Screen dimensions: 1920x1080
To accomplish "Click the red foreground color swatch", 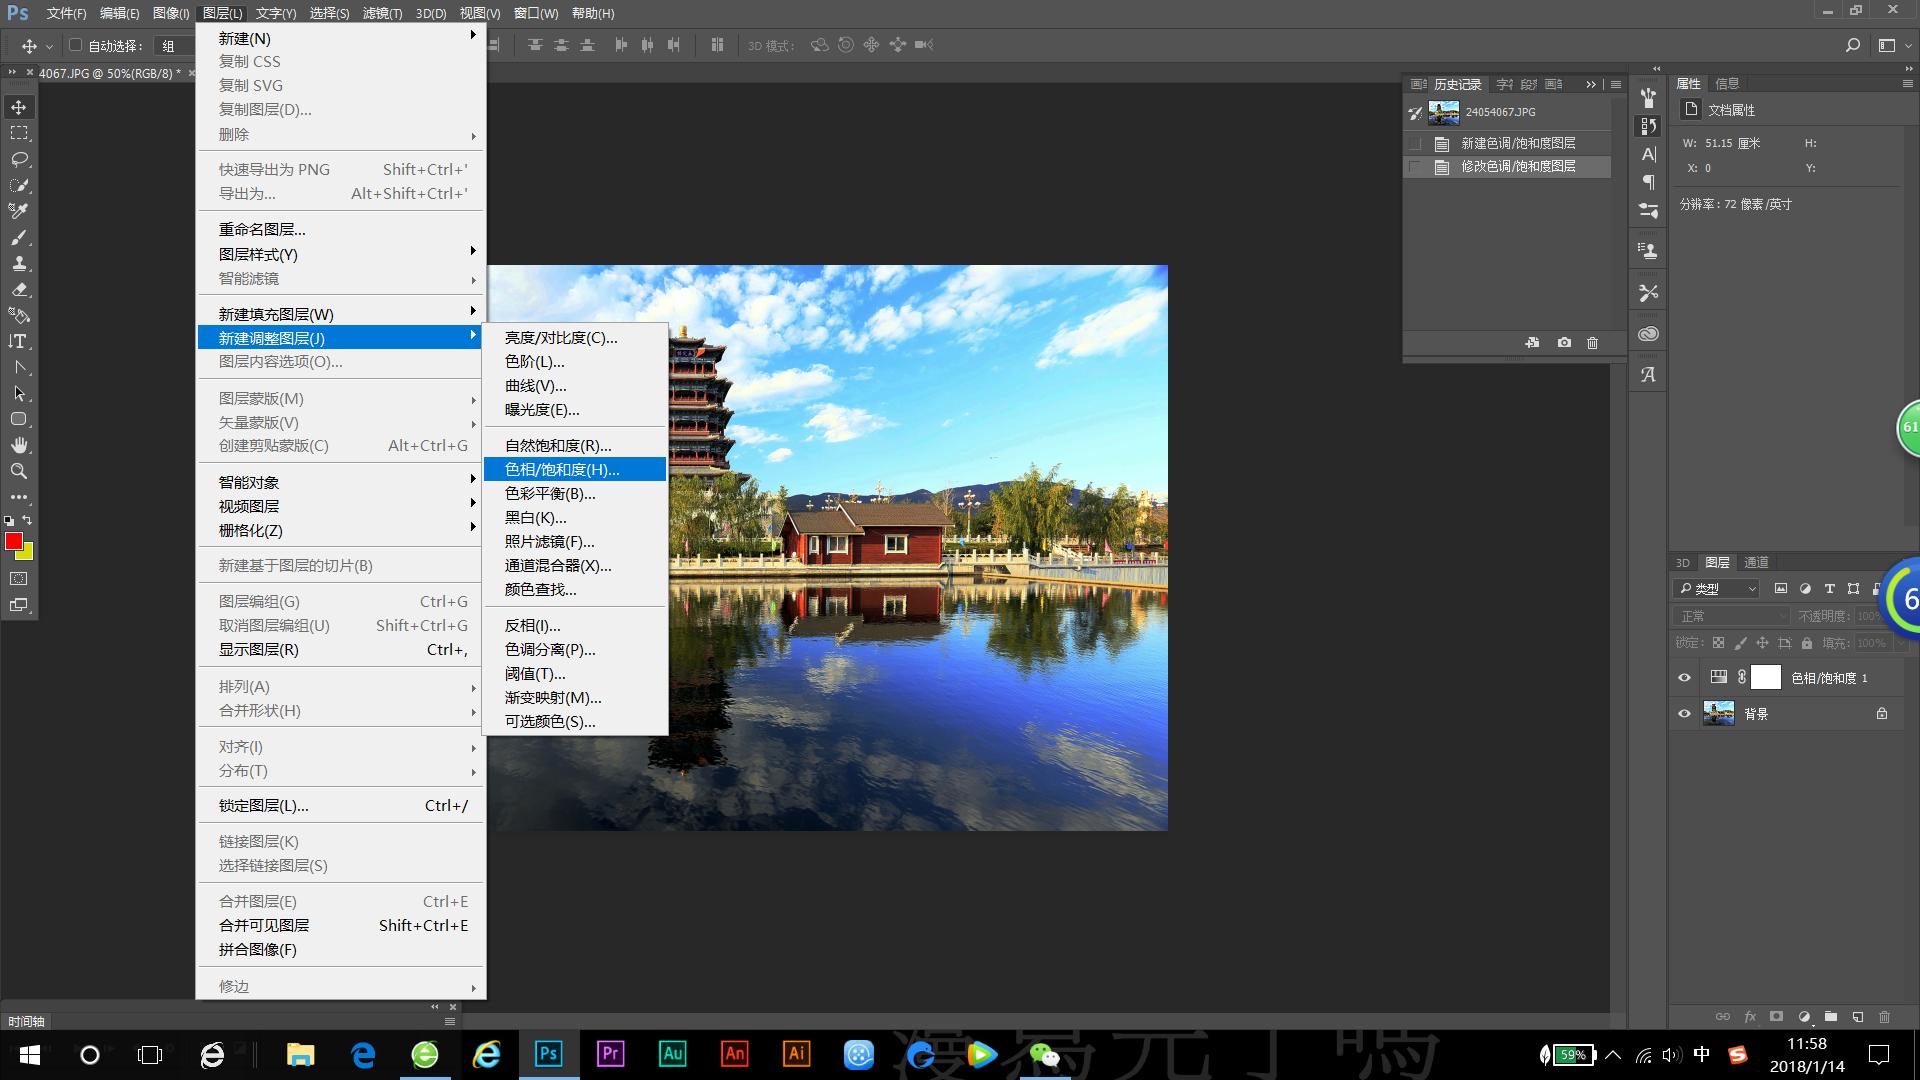I will tap(13, 541).
